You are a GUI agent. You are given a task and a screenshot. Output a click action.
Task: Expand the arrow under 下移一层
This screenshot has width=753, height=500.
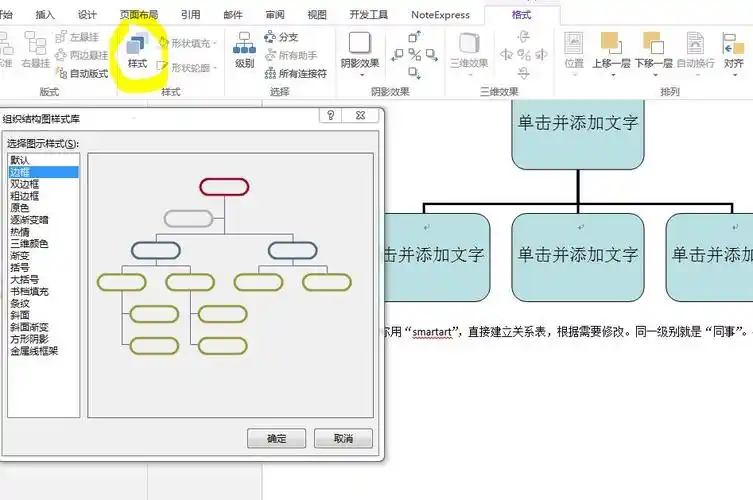pyautogui.click(x=654, y=75)
